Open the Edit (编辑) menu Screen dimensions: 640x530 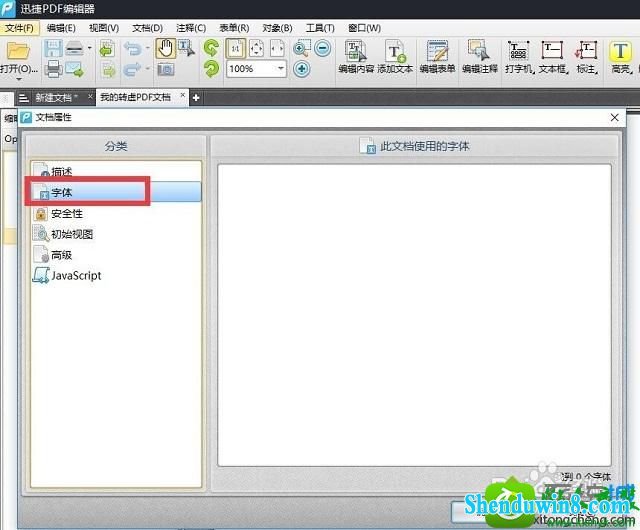[x=61, y=28]
